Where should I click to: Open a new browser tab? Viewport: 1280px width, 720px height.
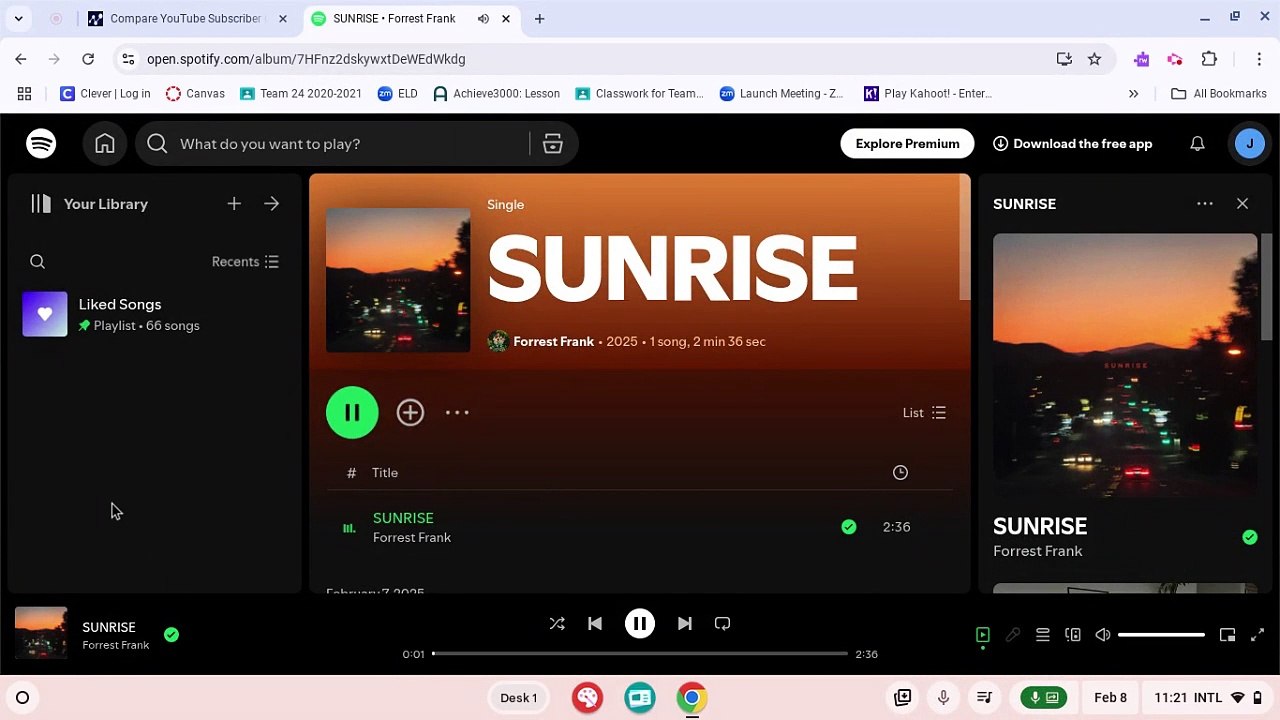pyautogui.click(x=539, y=19)
